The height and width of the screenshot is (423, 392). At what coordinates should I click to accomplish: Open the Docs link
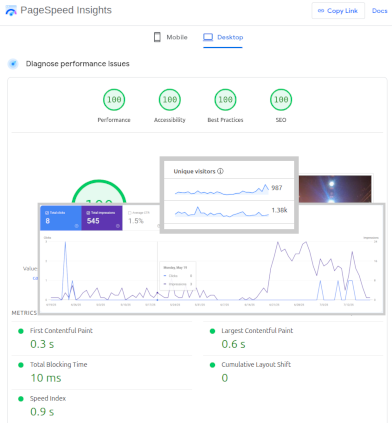pos(380,11)
